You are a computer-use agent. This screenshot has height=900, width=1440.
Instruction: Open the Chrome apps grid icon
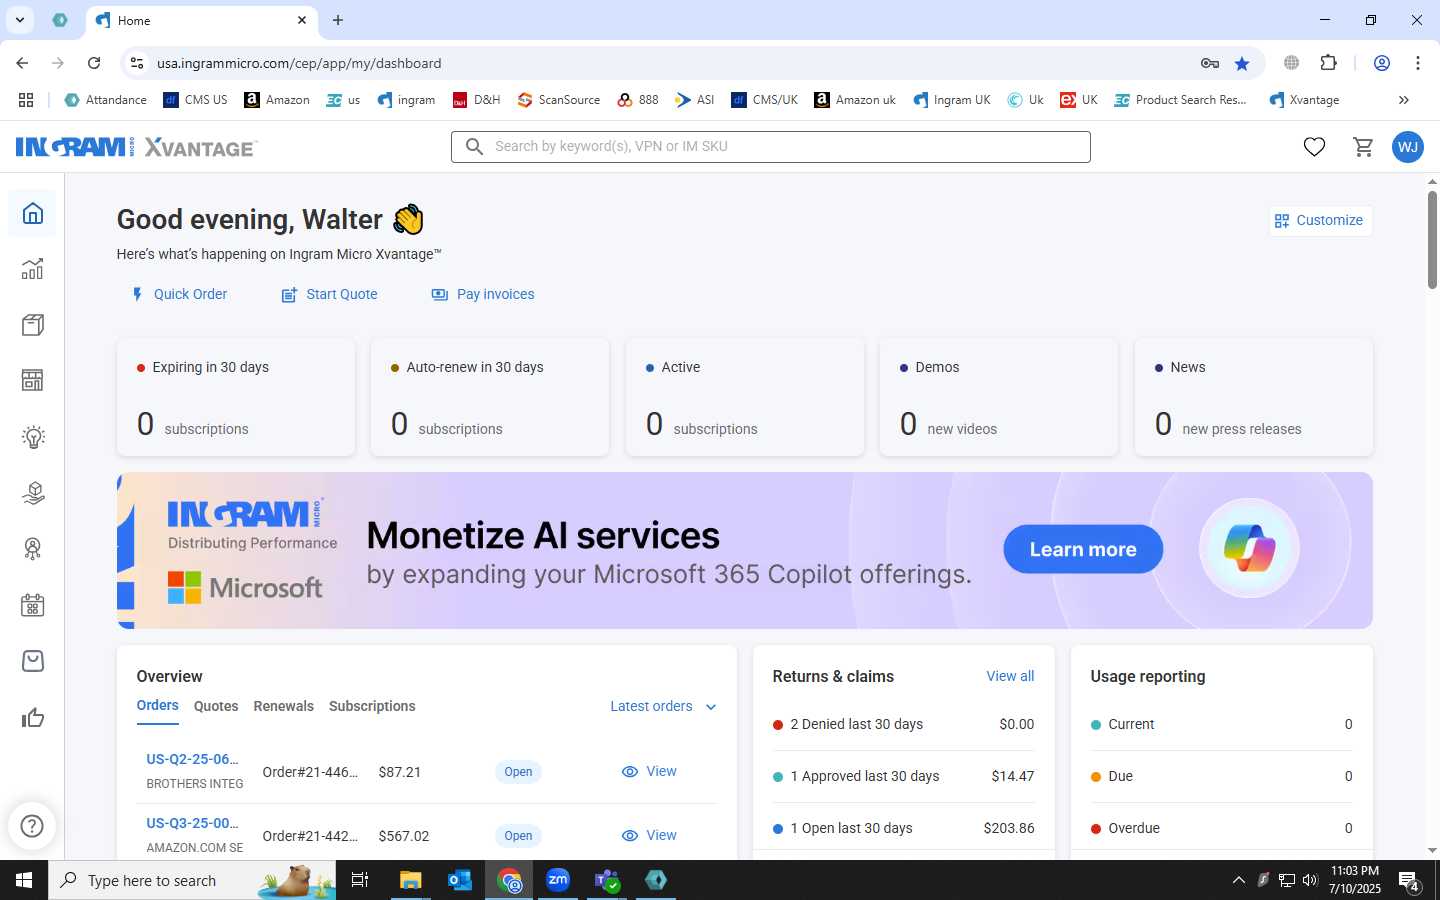(x=26, y=100)
